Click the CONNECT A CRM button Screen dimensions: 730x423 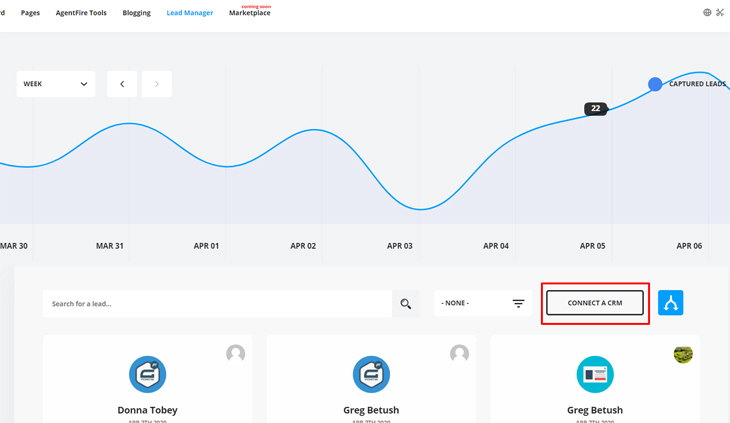(595, 303)
